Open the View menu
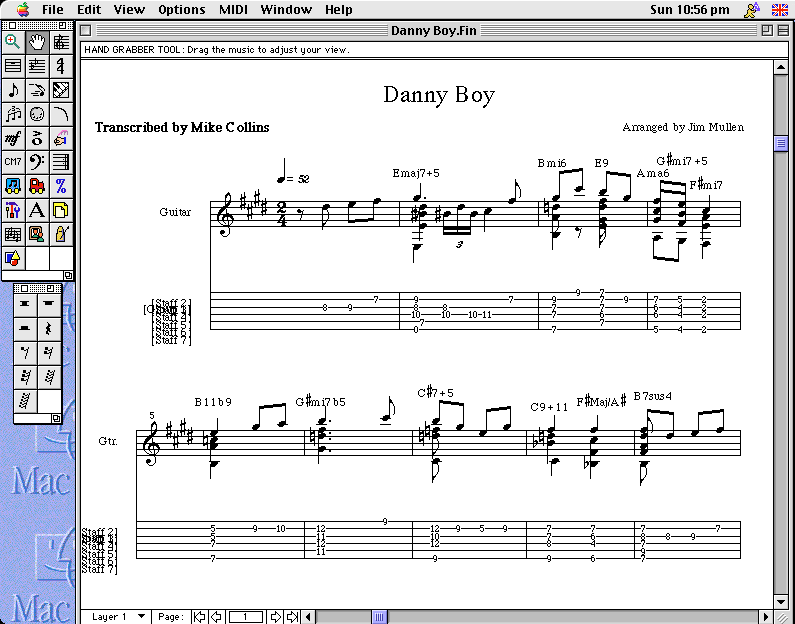The width and height of the screenshot is (795, 624). click(x=129, y=10)
